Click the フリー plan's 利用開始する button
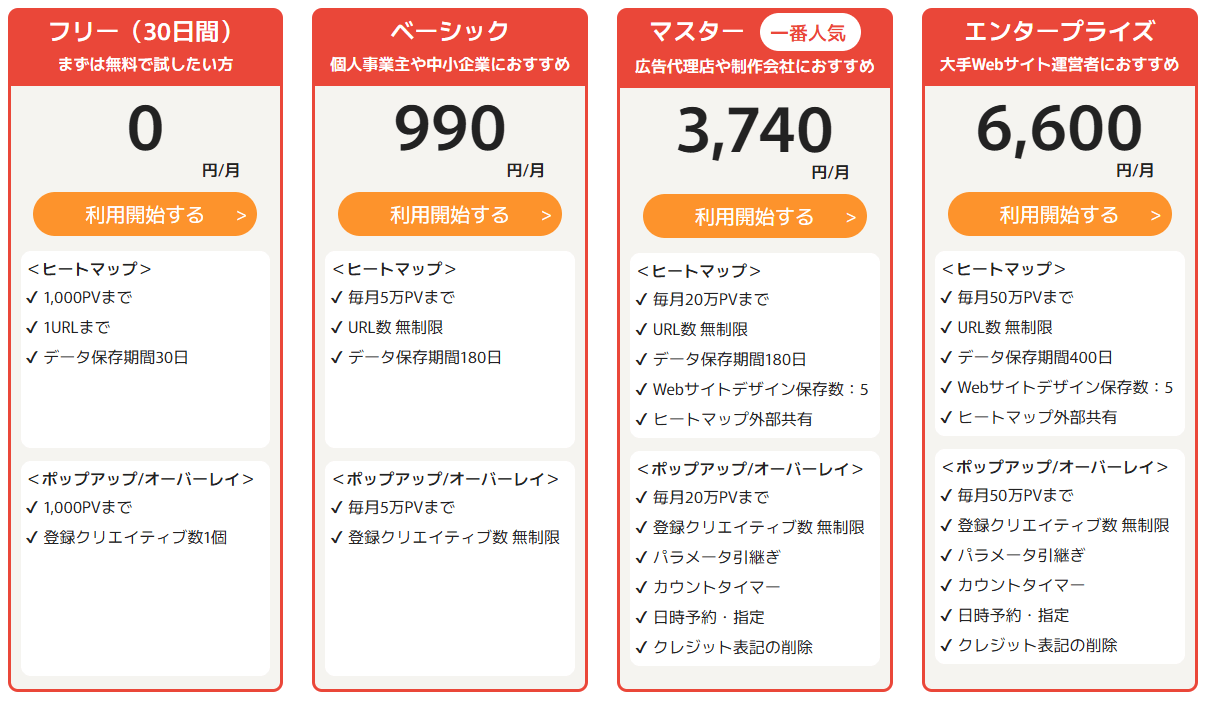 tap(145, 215)
